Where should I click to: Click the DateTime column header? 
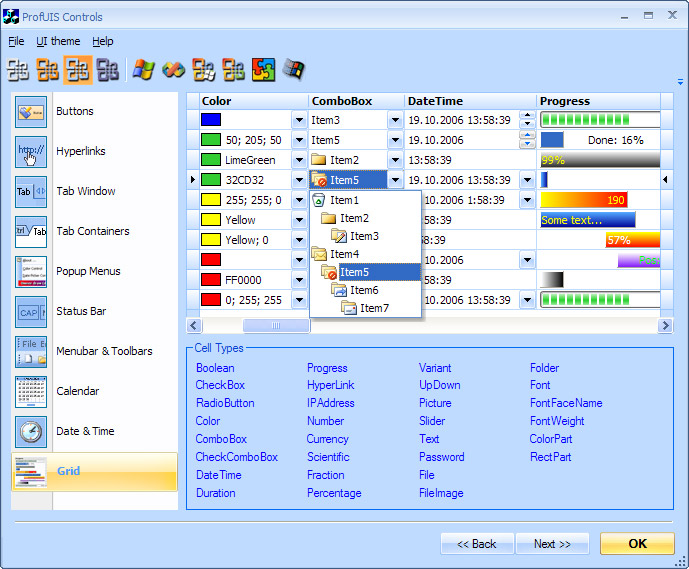pyautogui.click(x=470, y=101)
